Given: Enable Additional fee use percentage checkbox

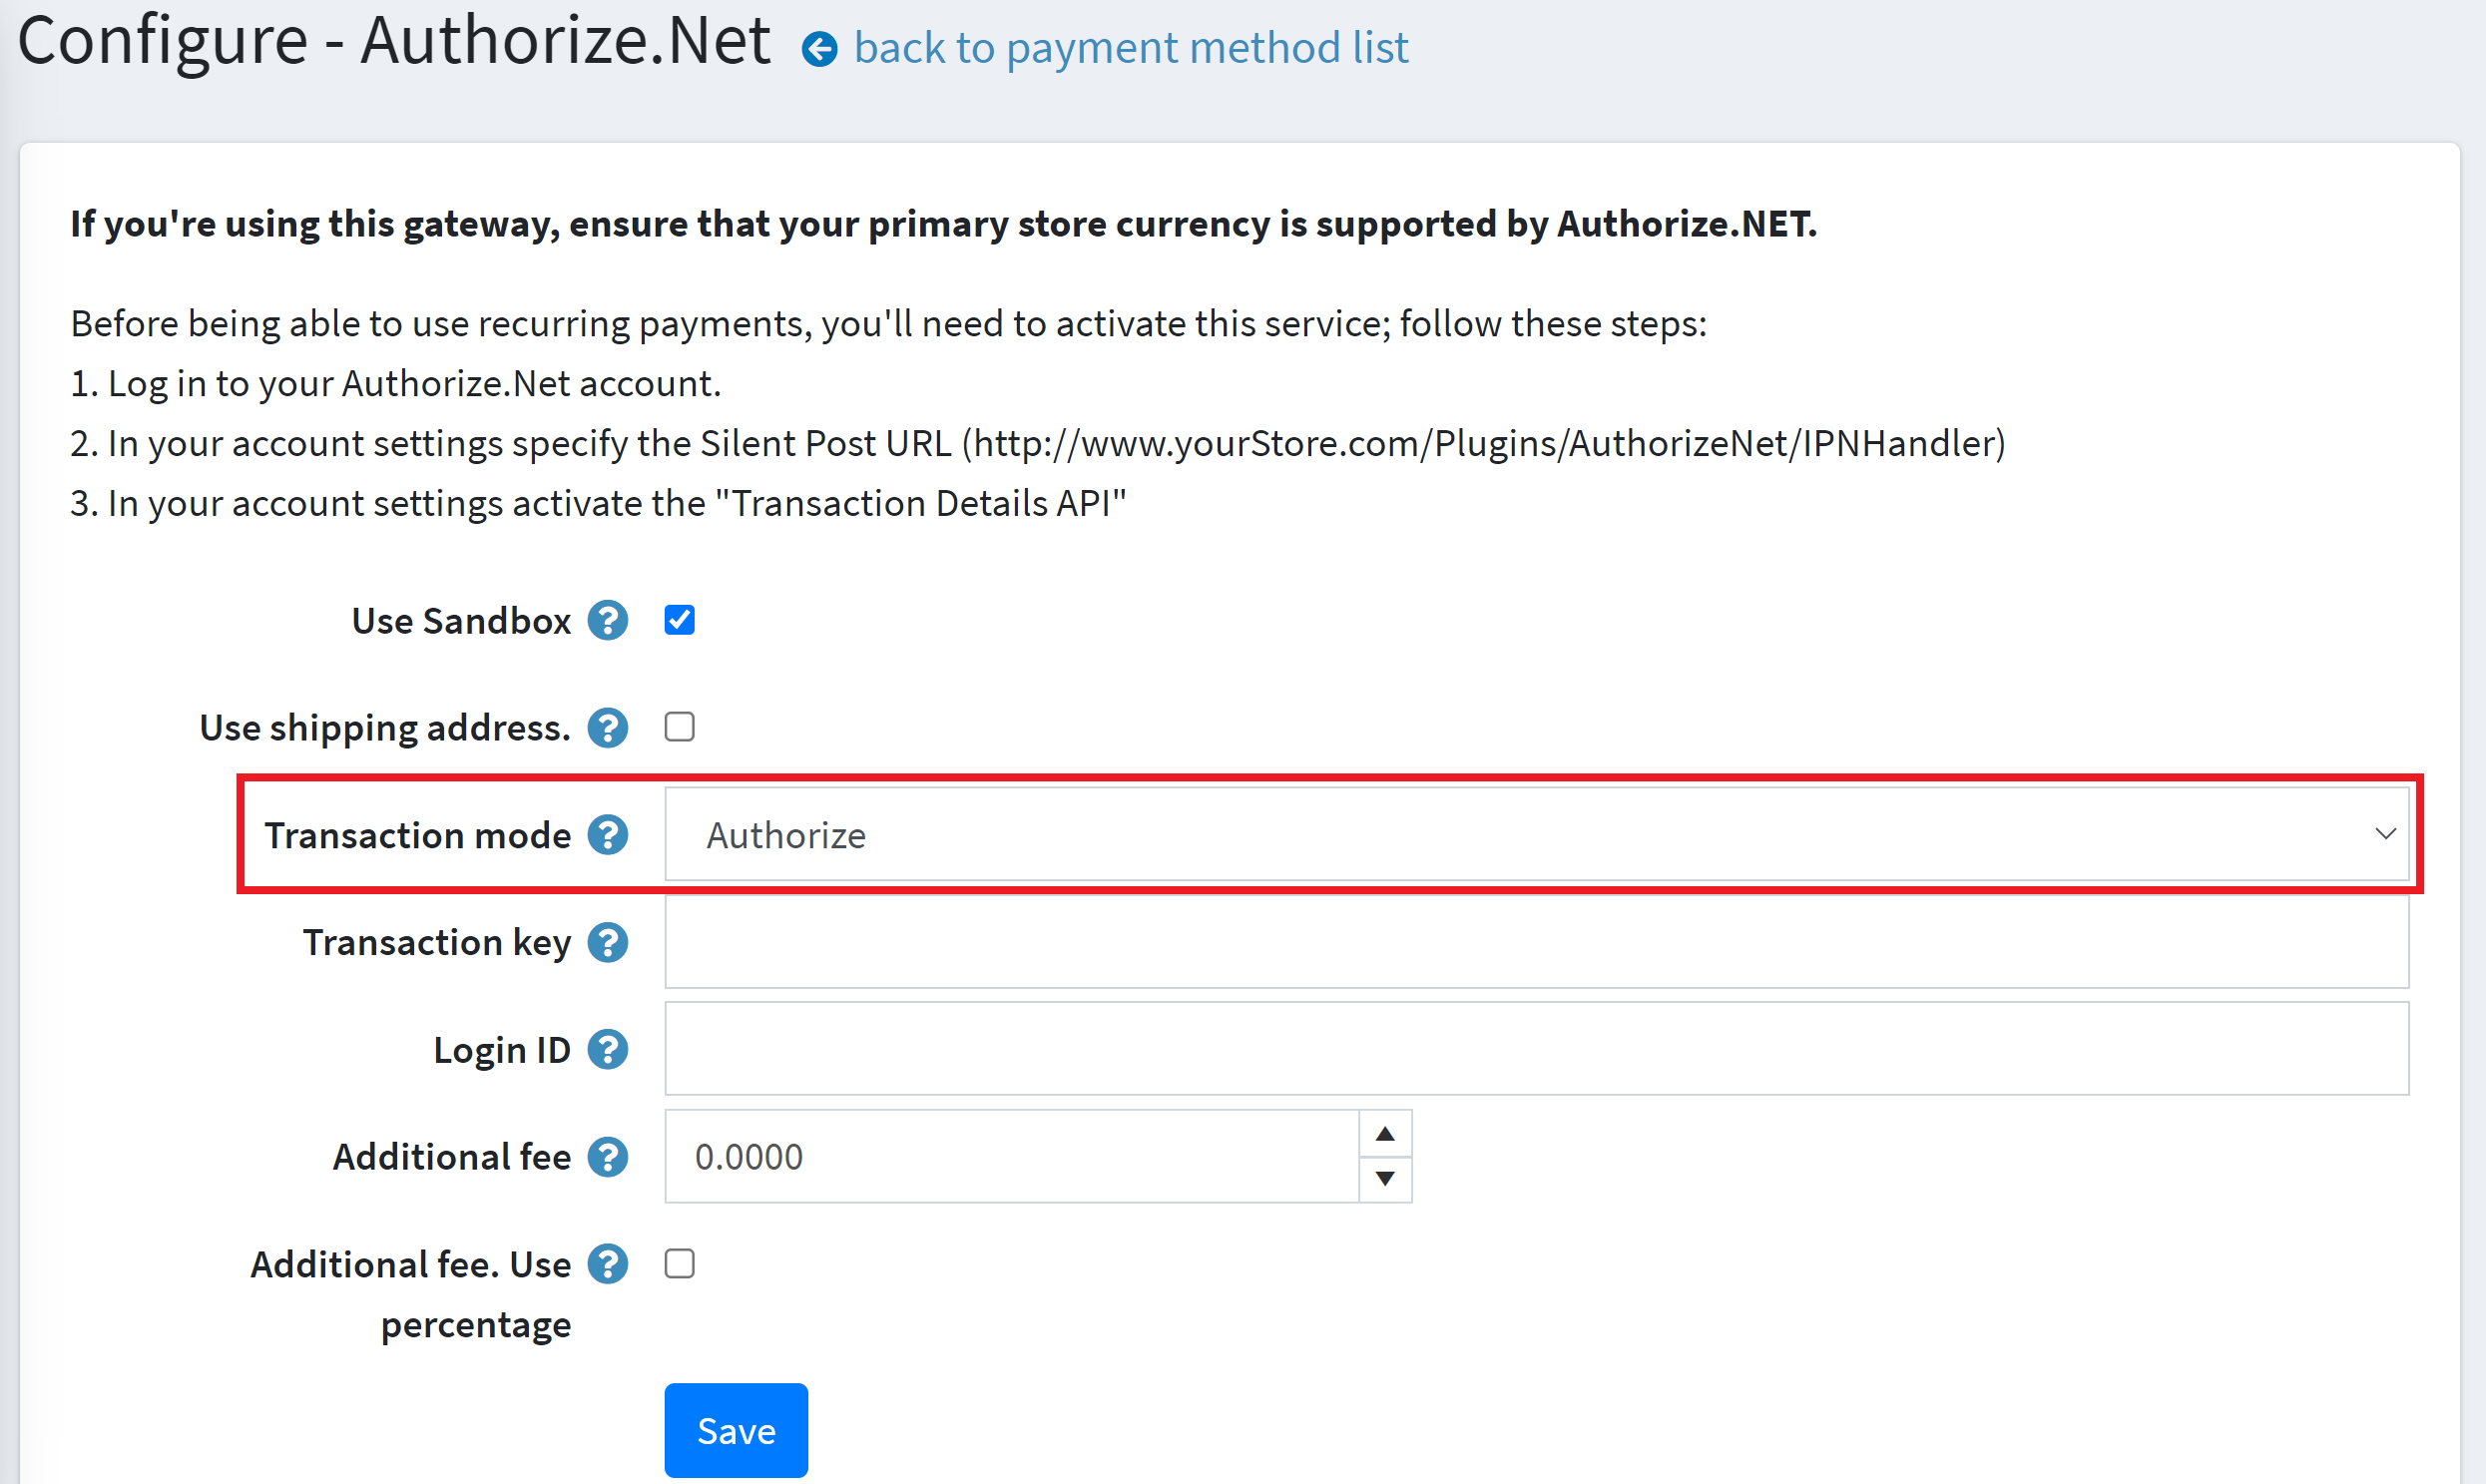Looking at the screenshot, I should (680, 1264).
